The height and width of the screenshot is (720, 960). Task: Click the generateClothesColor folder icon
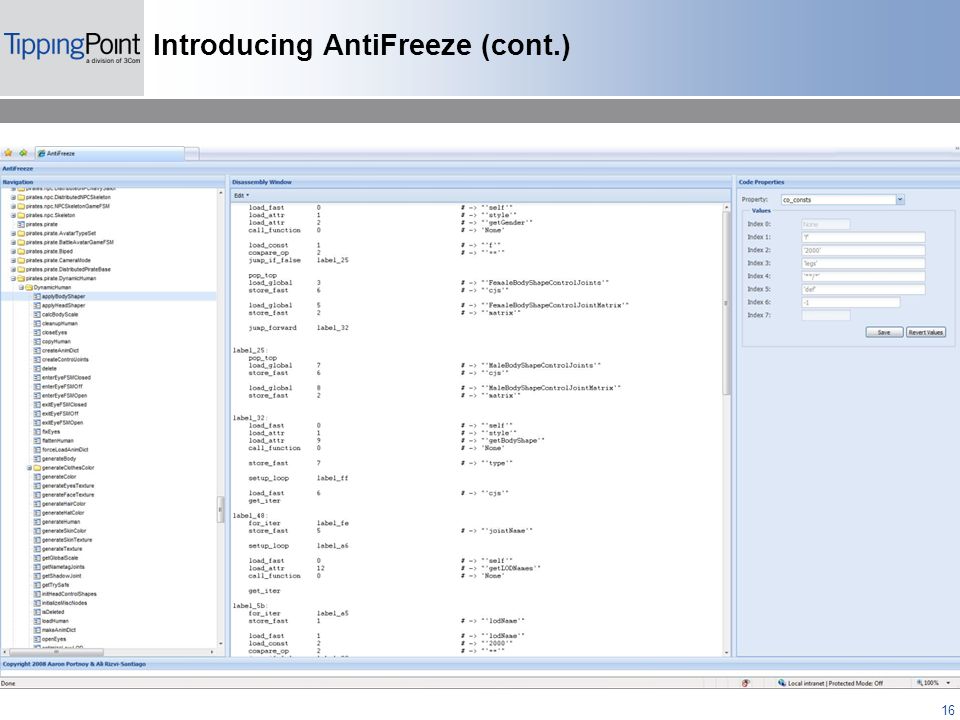[x=37, y=468]
